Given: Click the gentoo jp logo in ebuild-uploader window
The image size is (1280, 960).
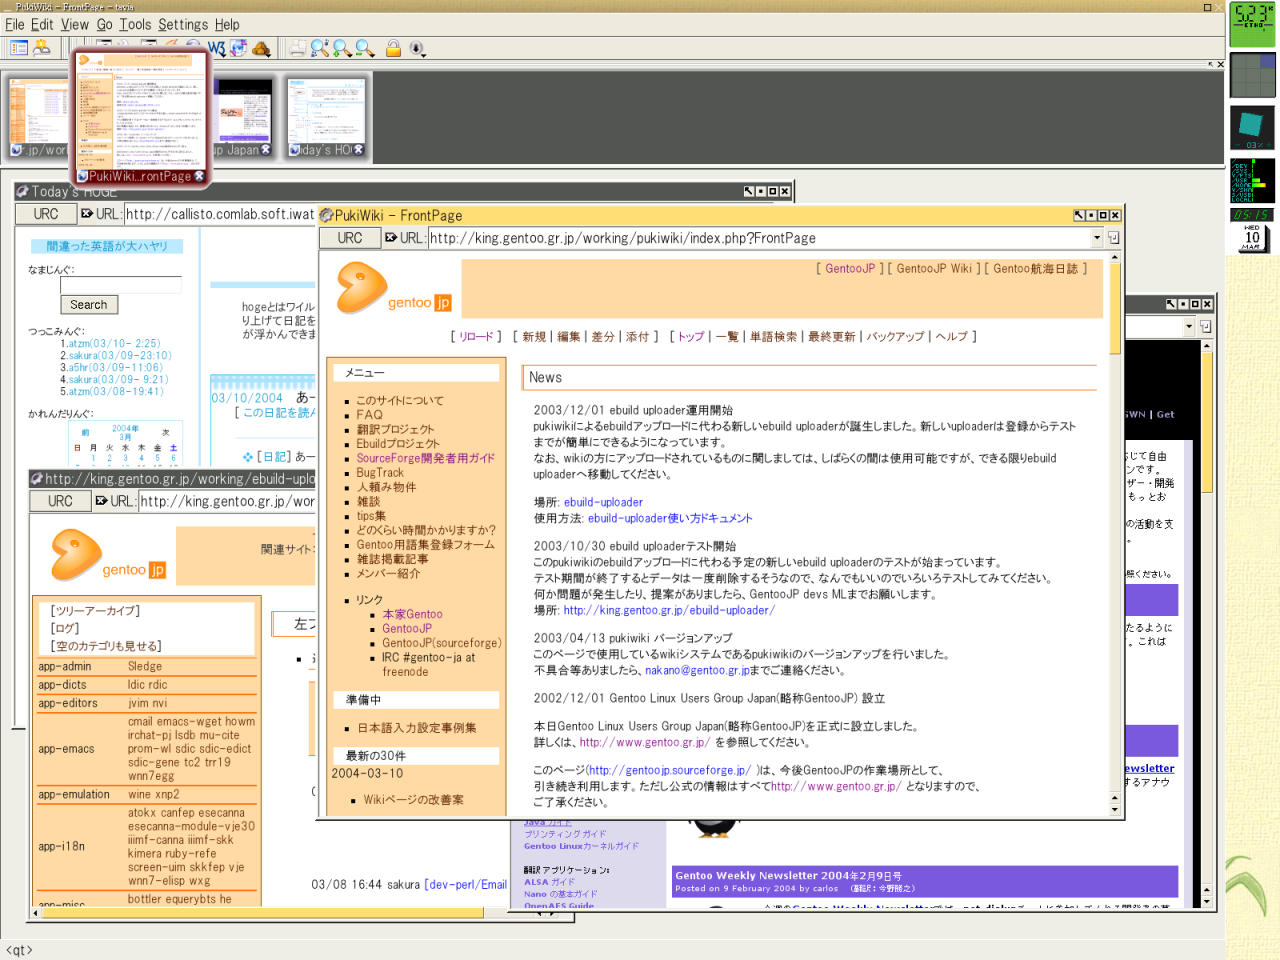Looking at the screenshot, I should (x=108, y=556).
